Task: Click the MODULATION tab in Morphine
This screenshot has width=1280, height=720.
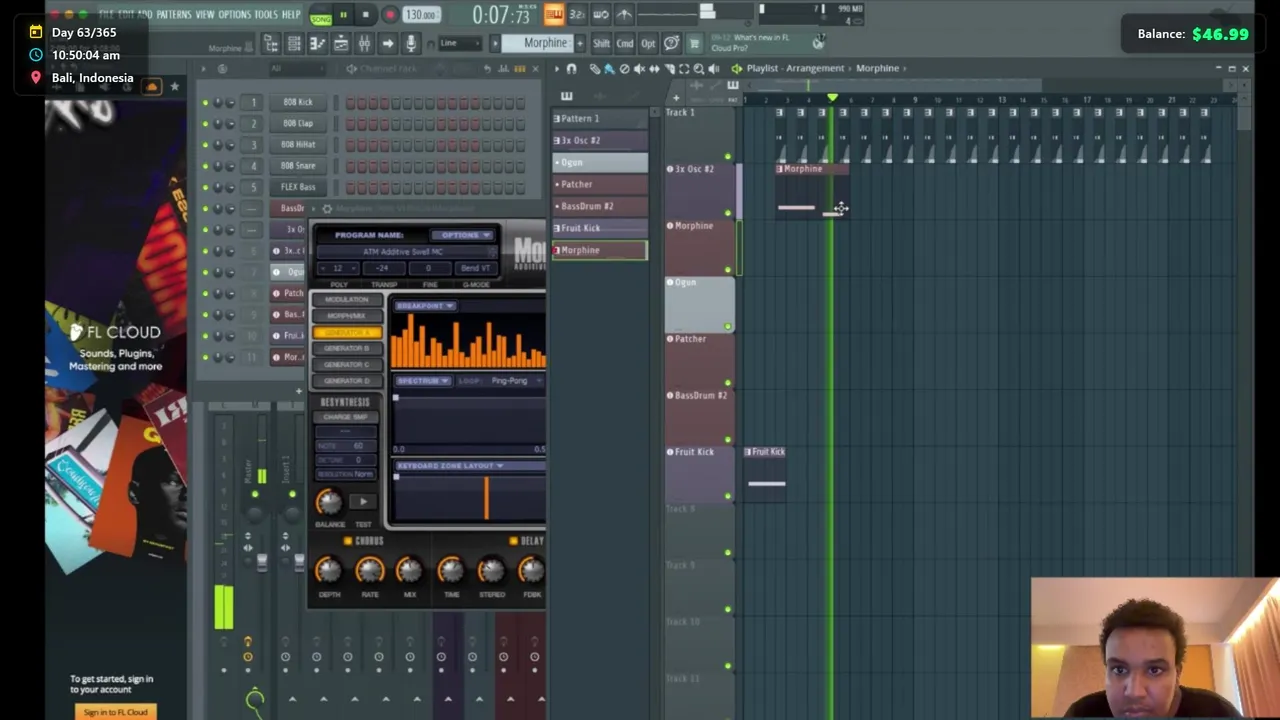Action: [x=346, y=300]
